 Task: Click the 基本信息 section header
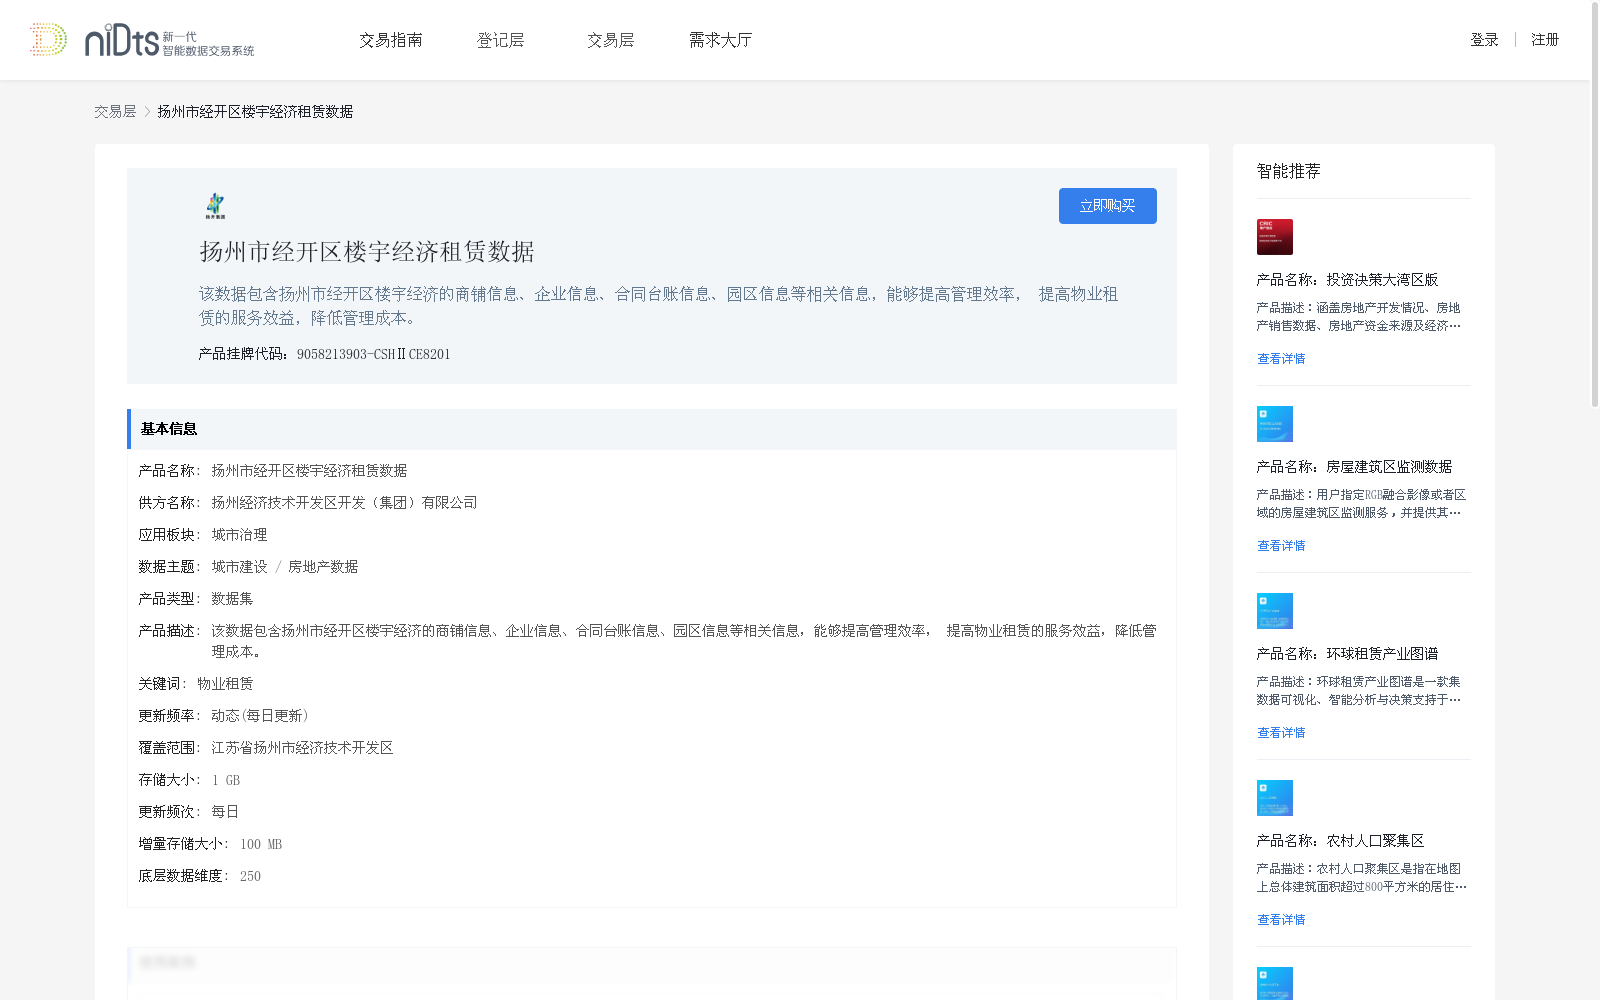652,429
